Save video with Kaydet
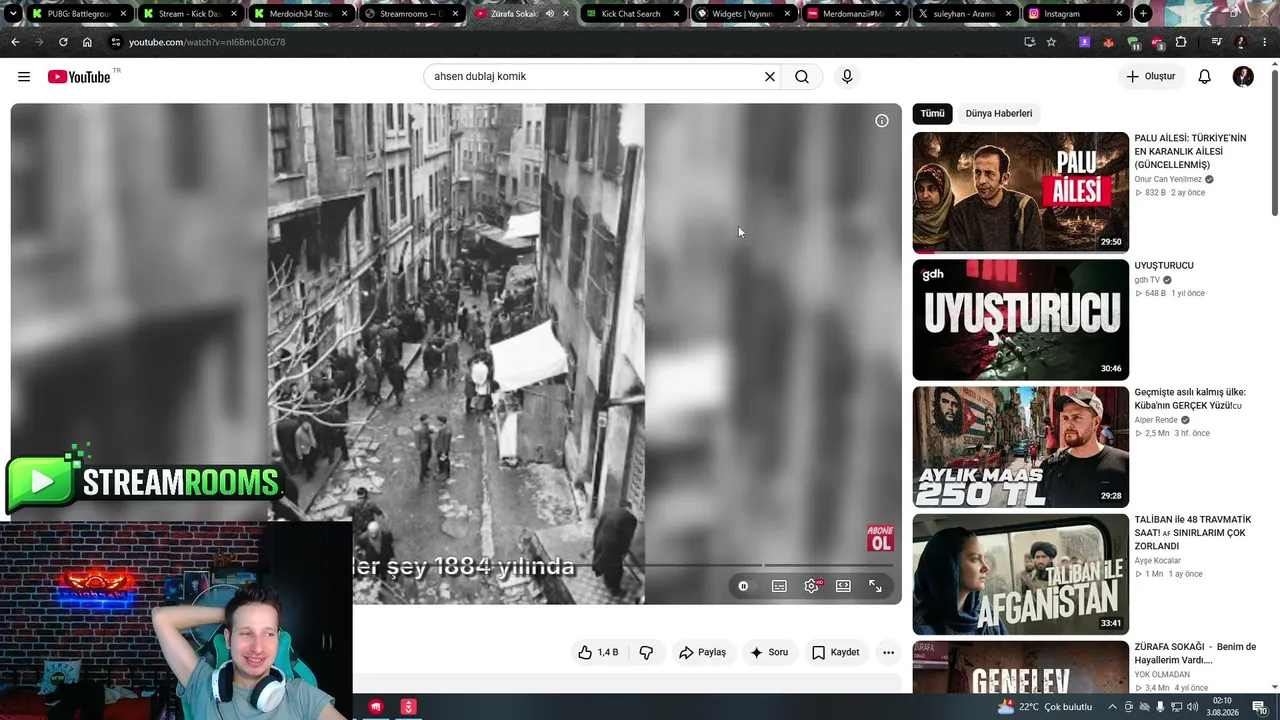 pyautogui.click(x=835, y=653)
